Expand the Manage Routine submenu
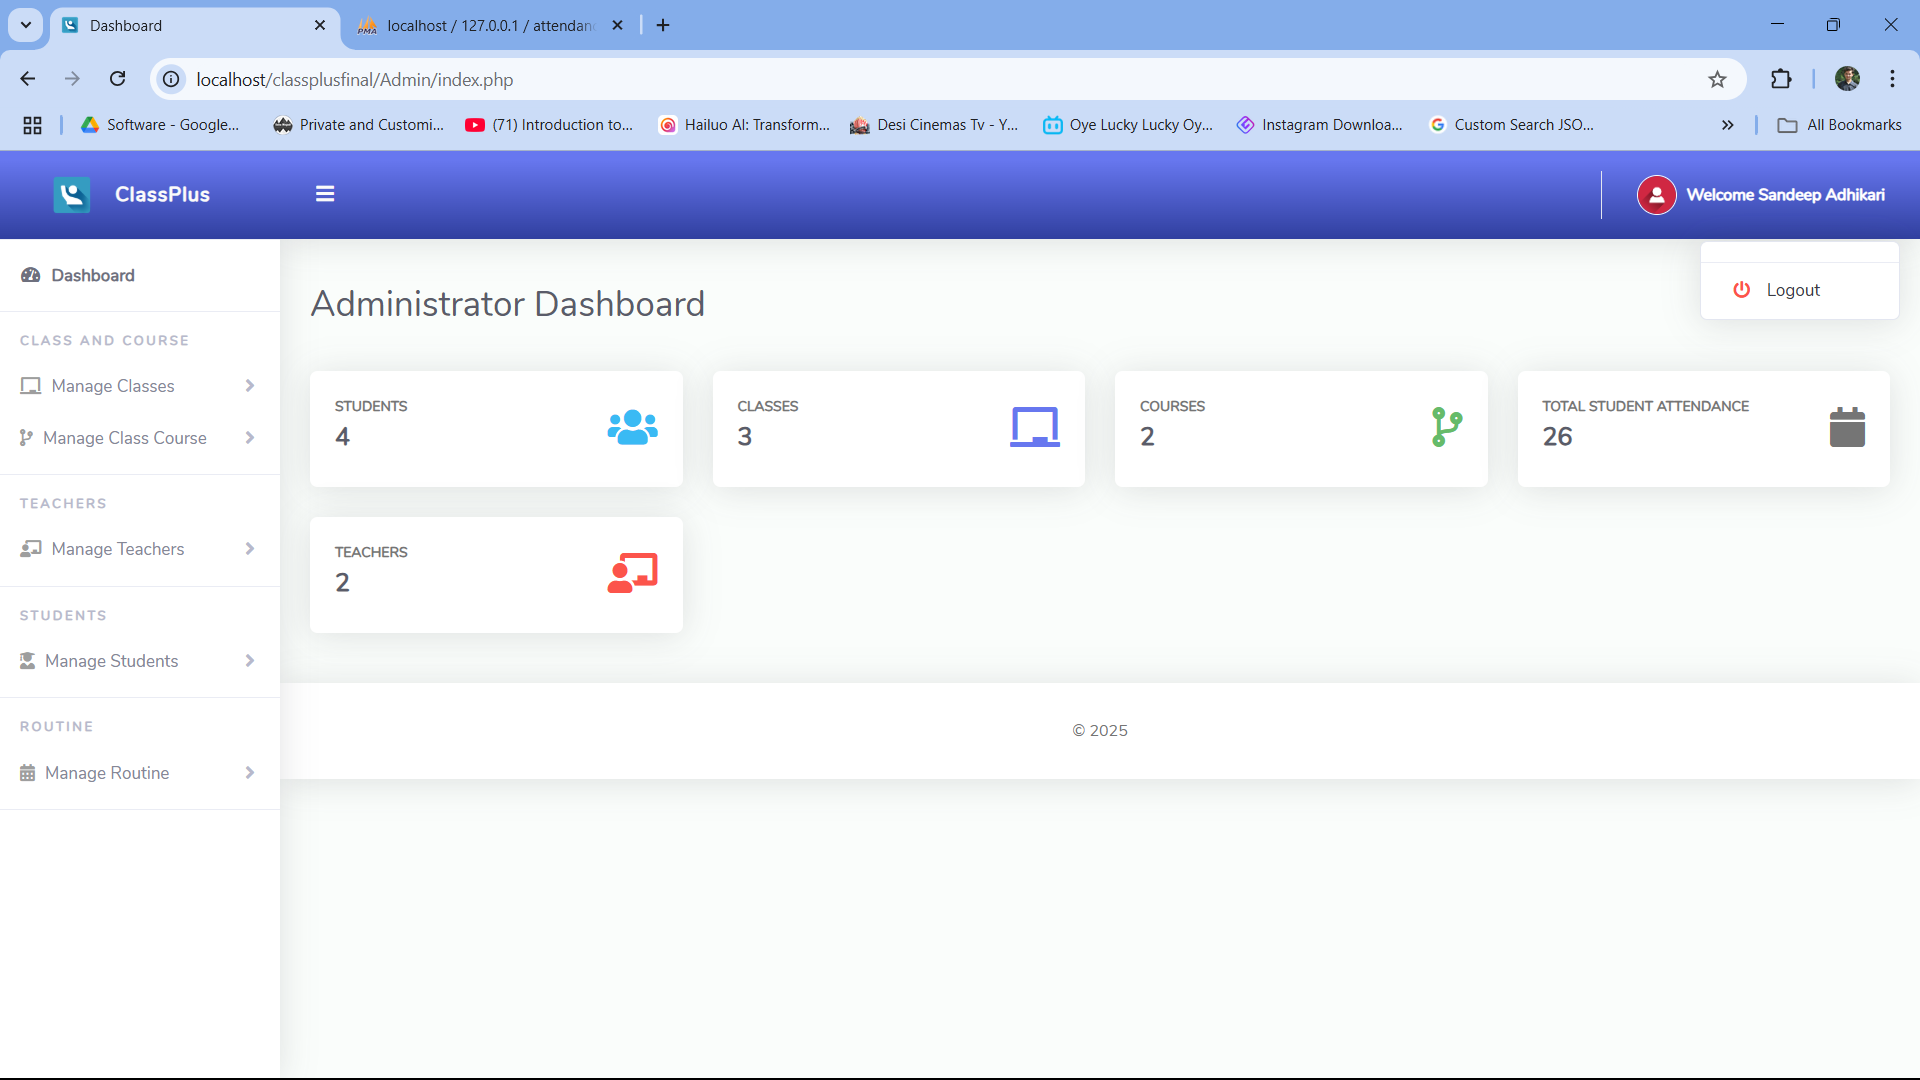Screen dimensions: 1920x1080 pyautogui.click(x=249, y=772)
